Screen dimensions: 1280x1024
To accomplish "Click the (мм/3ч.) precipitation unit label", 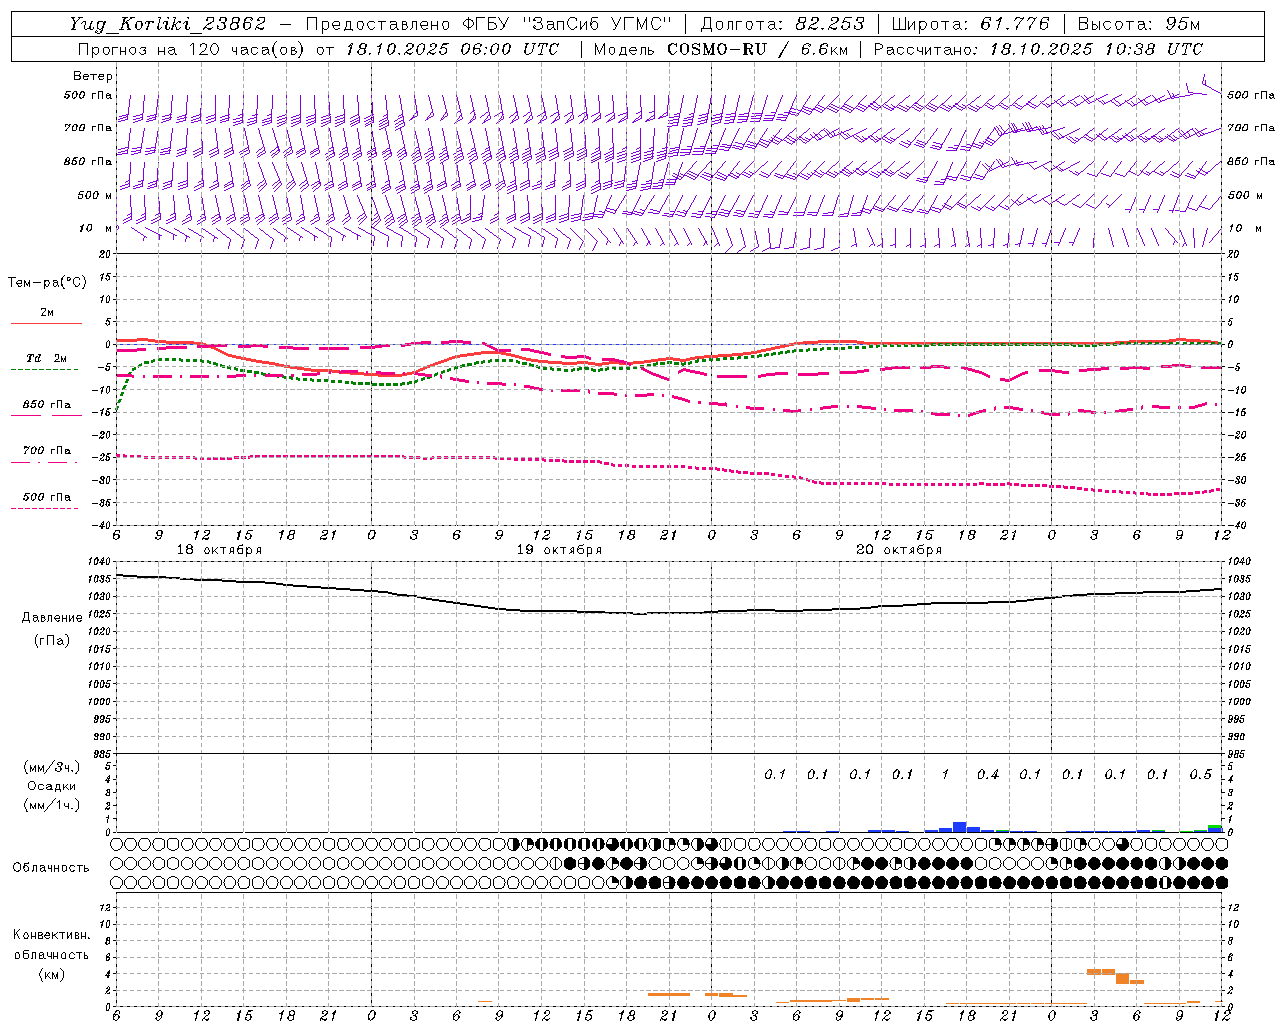I will tap(52, 768).
